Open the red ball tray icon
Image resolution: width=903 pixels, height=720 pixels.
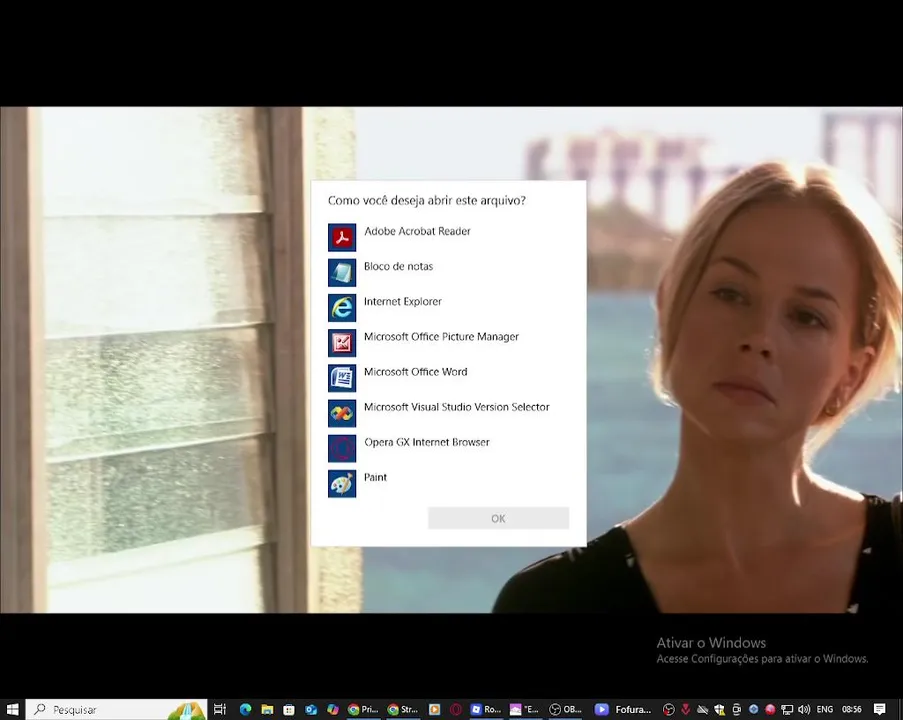click(x=770, y=709)
